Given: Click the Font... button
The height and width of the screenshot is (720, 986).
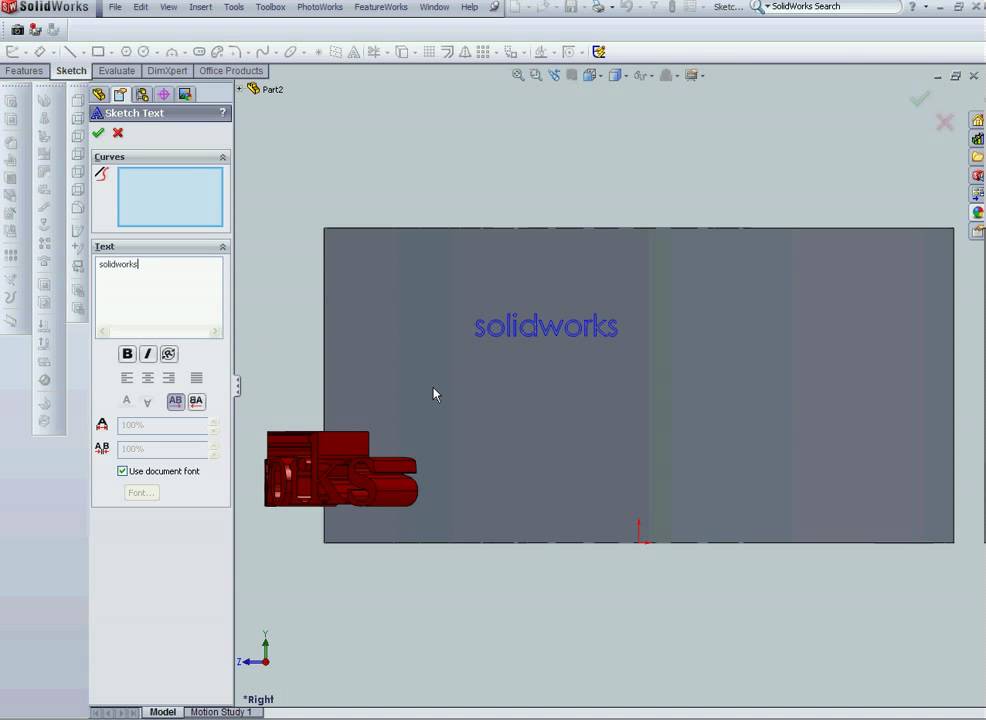Looking at the screenshot, I should pyautogui.click(x=141, y=492).
